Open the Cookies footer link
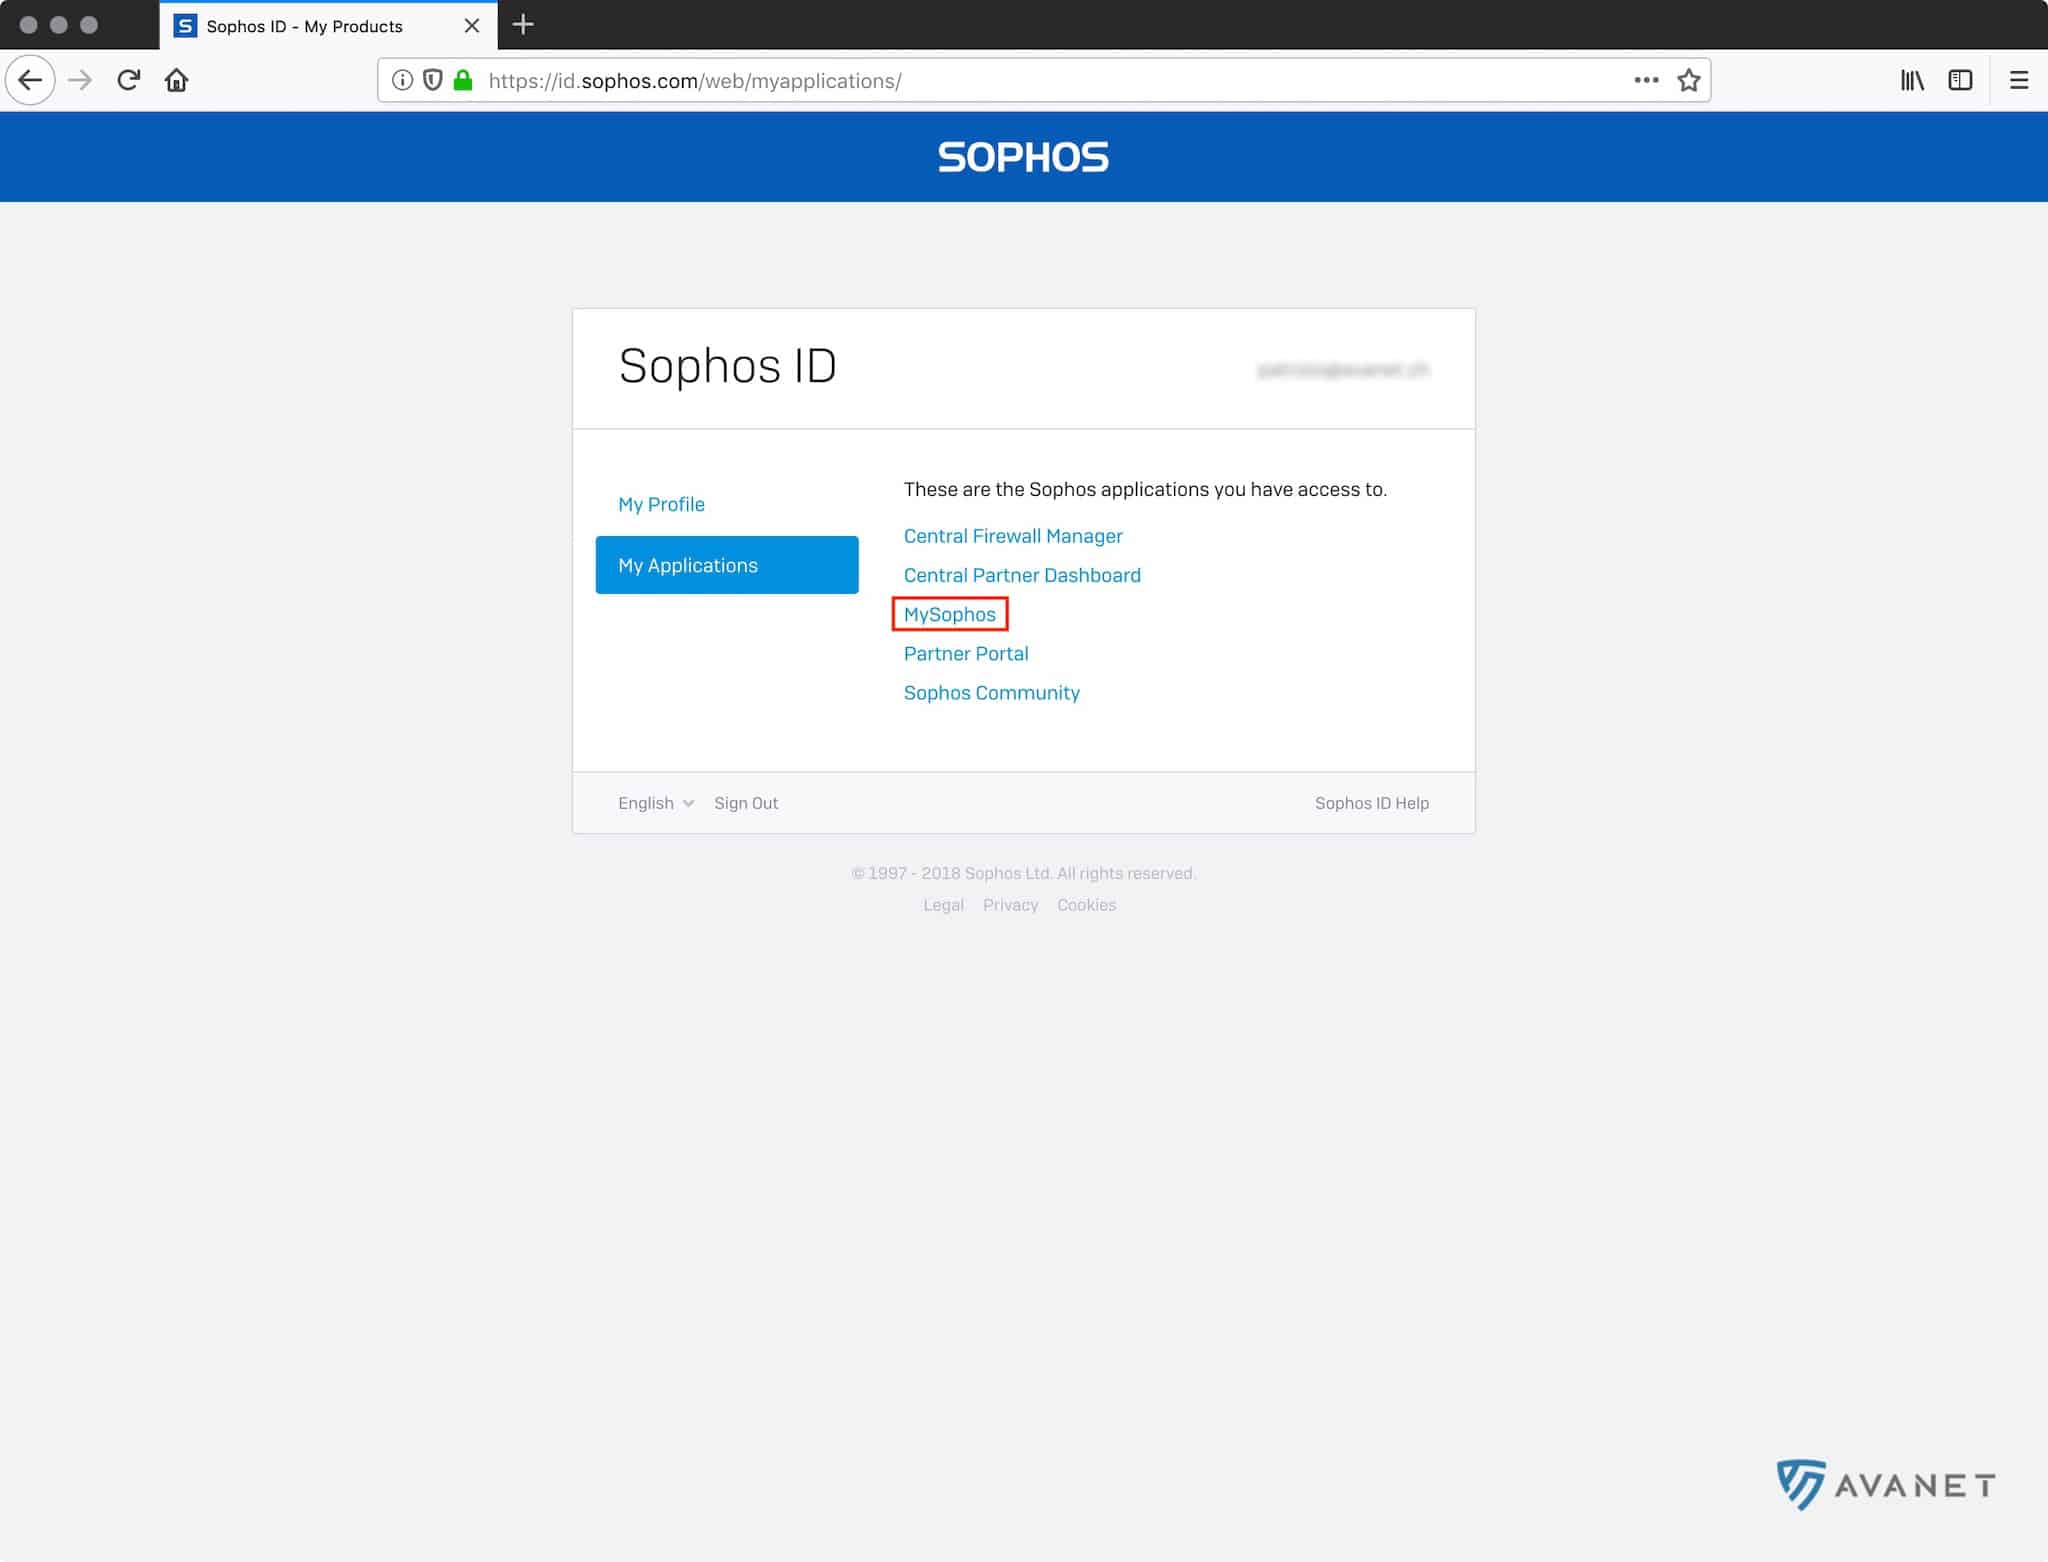 click(x=1086, y=905)
